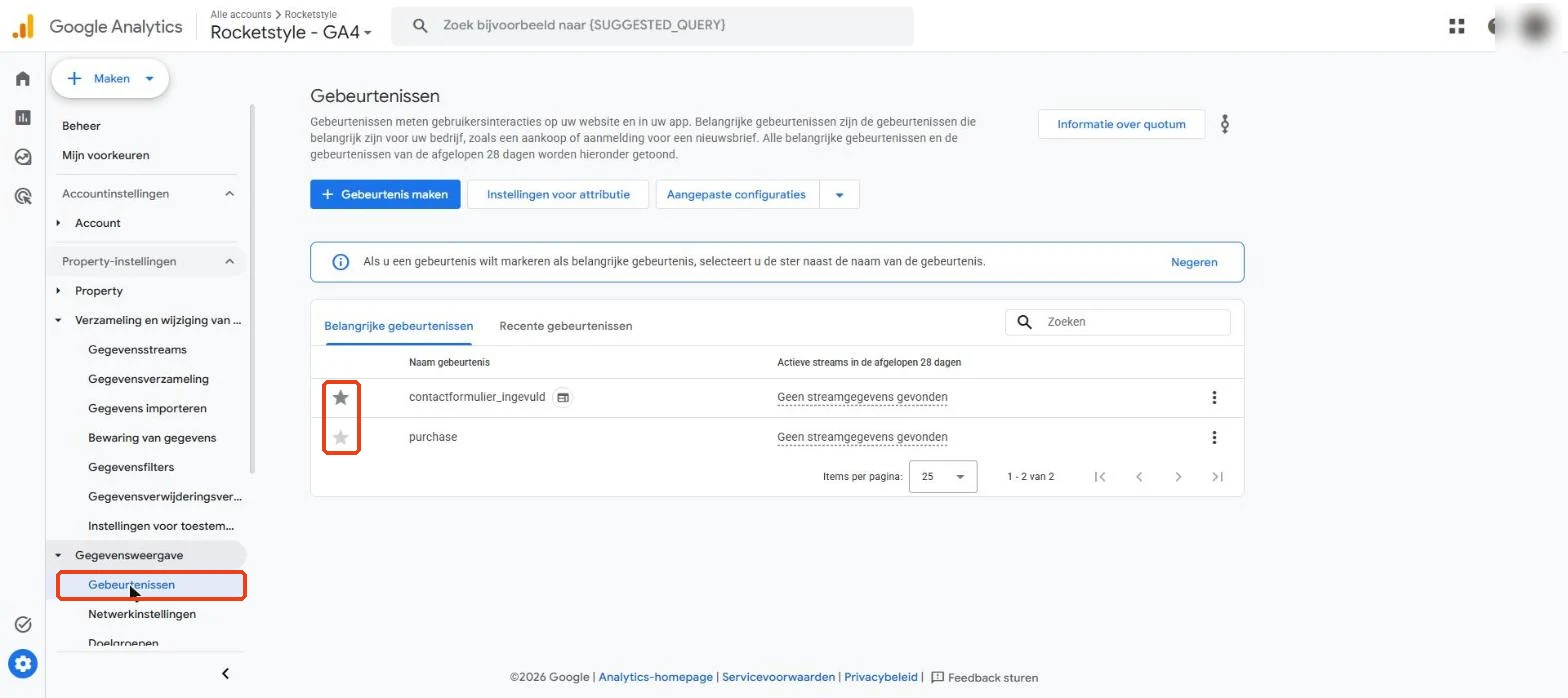Screen dimensions: 1568x698
Task: Click the sidebar vertical scrollbar
Action: pyautogui.click(x=252, y=288)
